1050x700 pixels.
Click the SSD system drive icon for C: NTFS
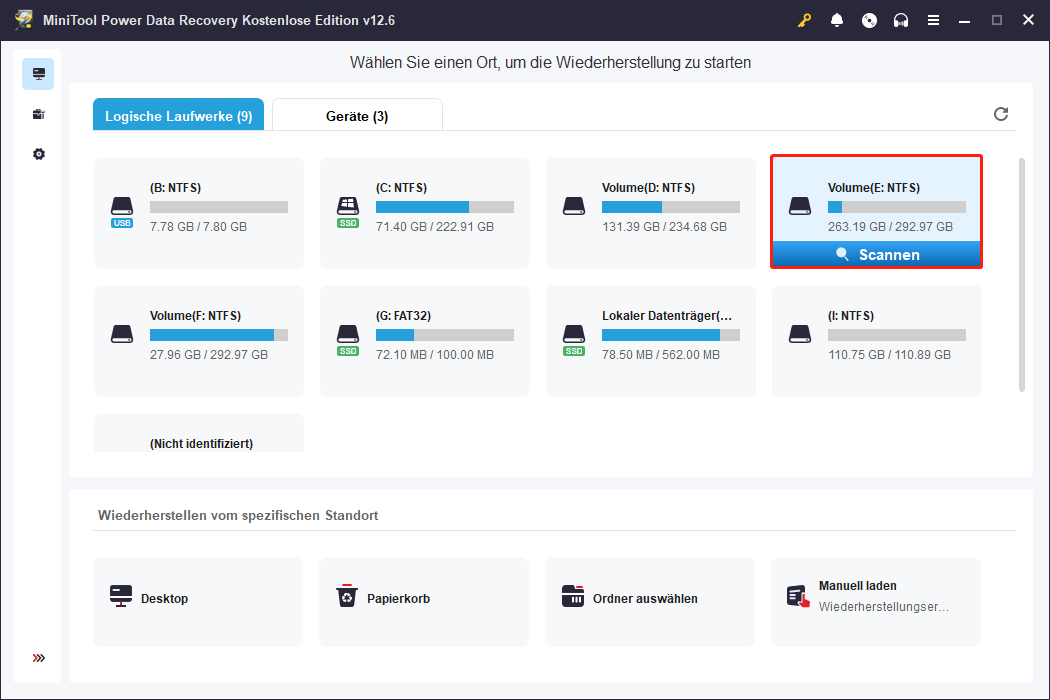[x=348, y=212]
